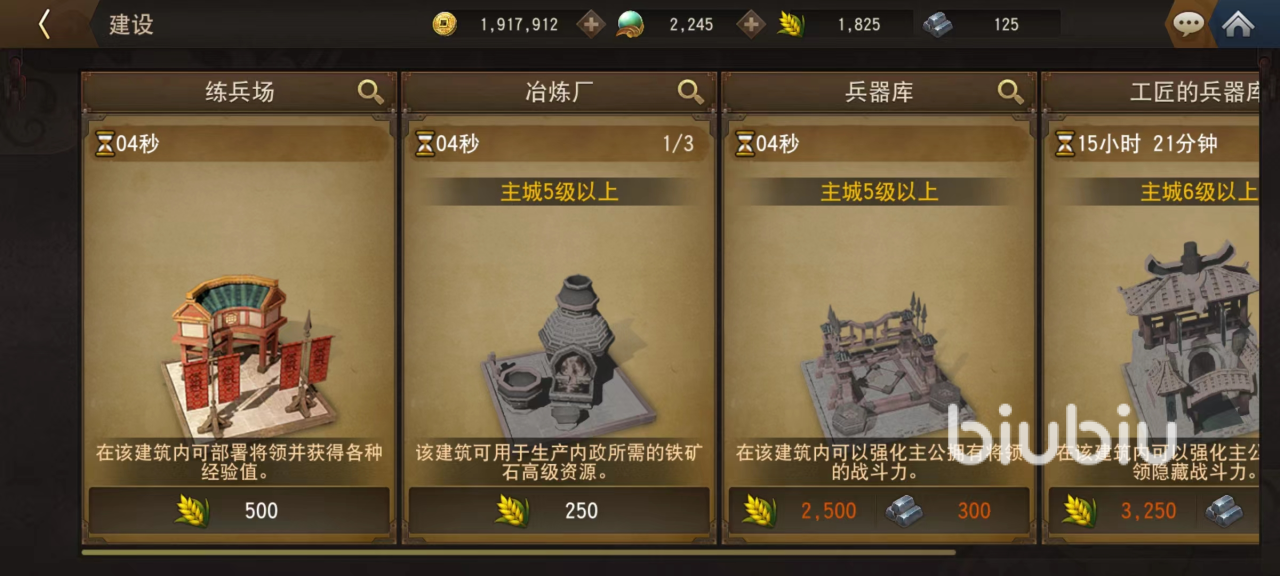Inspect 兵器库 with magnifier icon
The image size is (1280, 576).
1011,92
